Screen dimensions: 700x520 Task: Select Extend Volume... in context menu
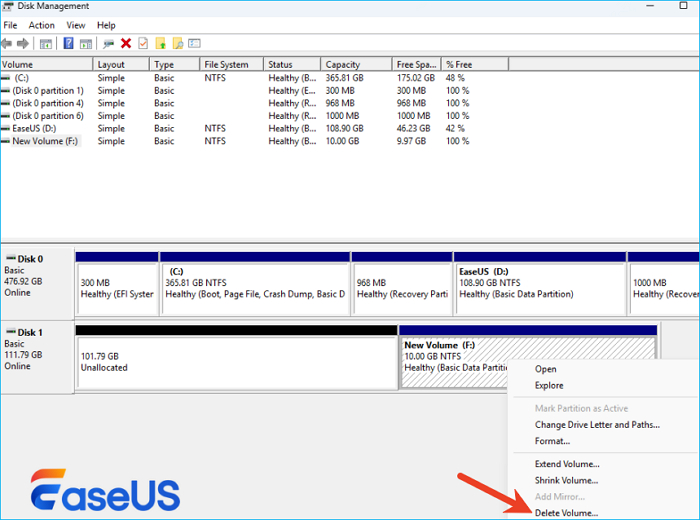coord(567,464)
